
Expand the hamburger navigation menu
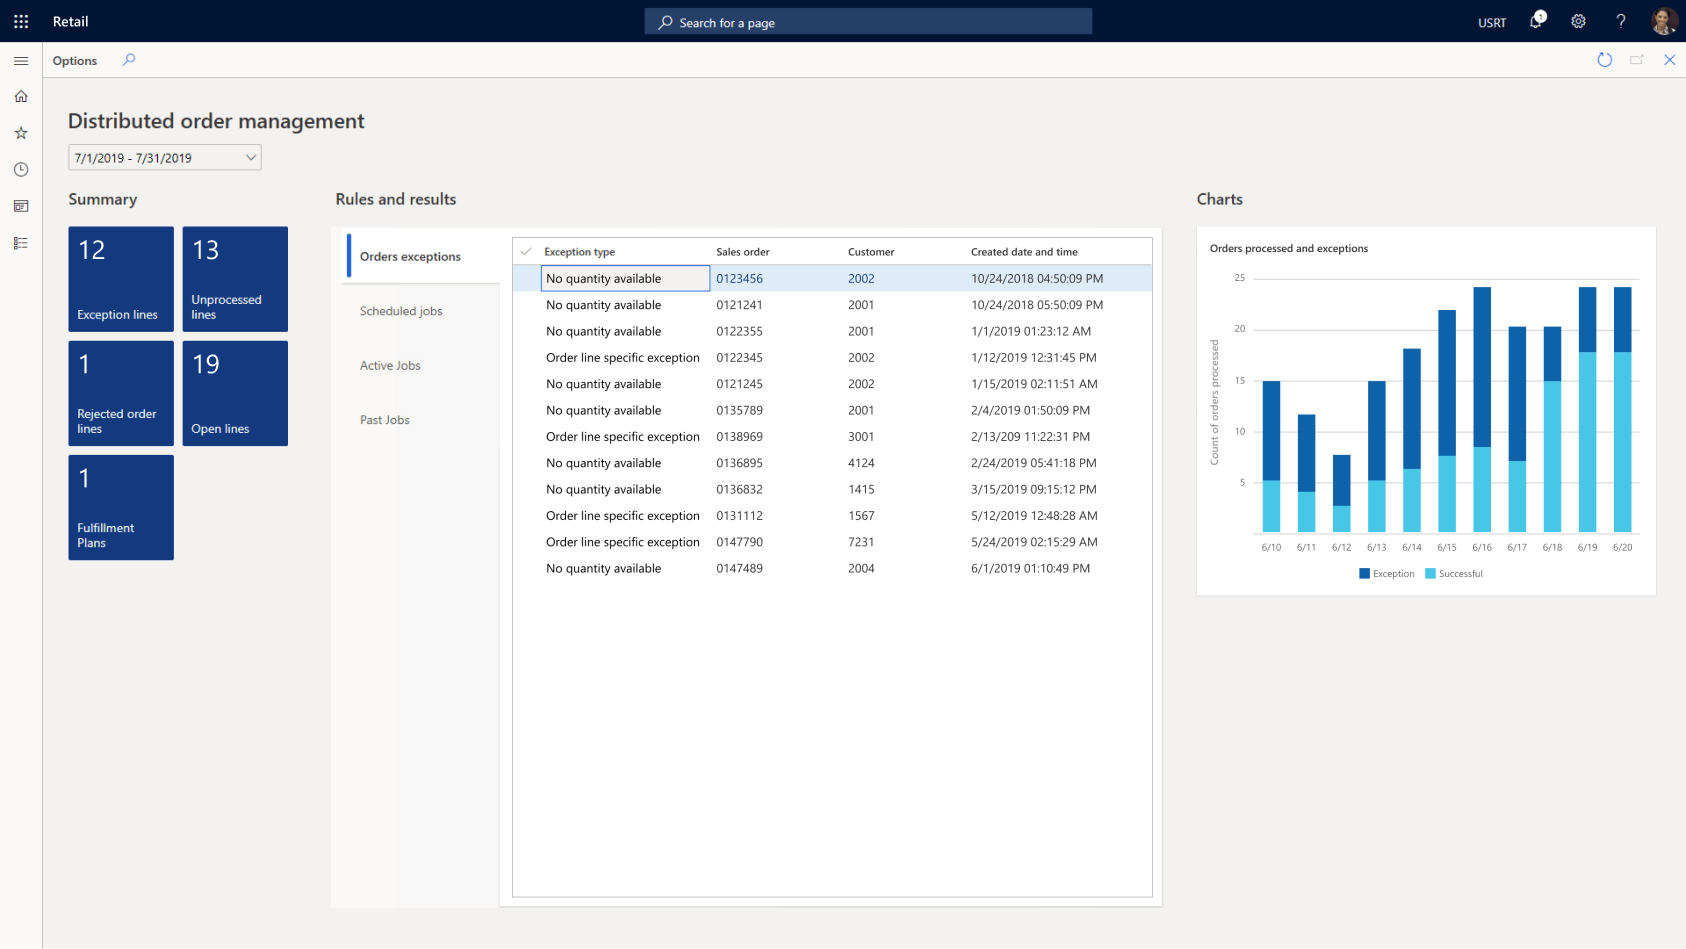[21, 61]
